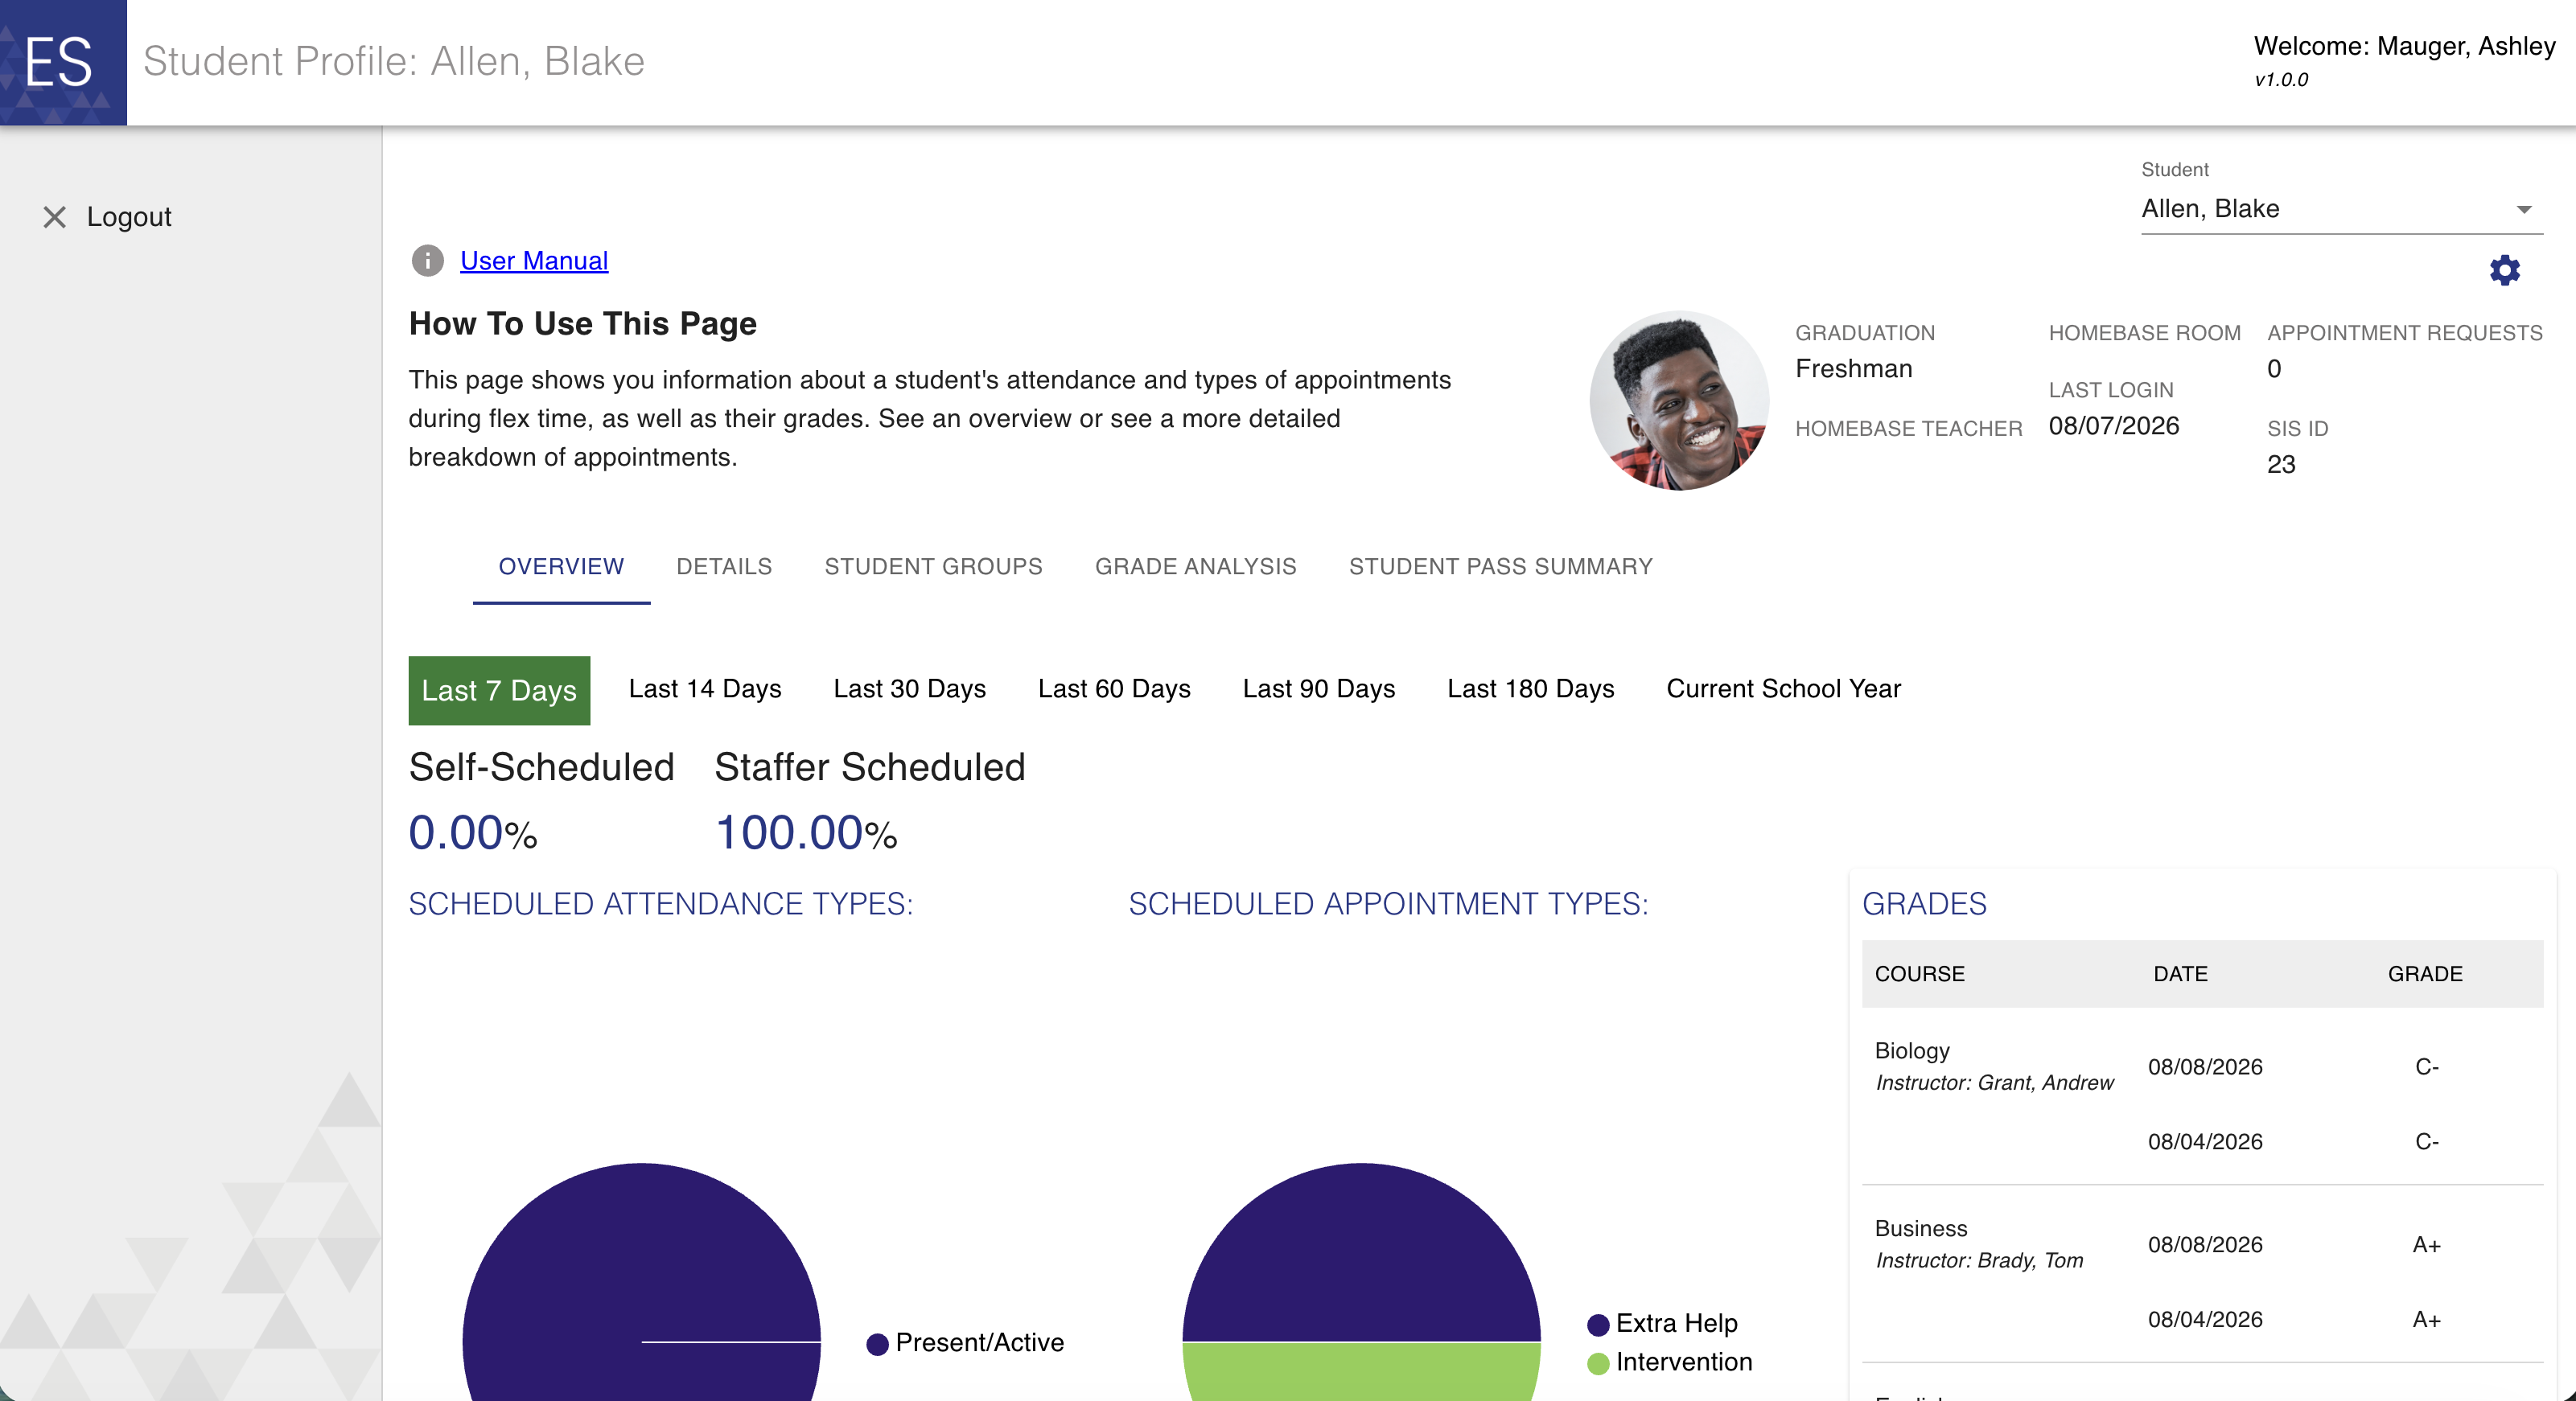The width and height of the screenshot is (2576, 1401).
Task: Select the Last 7 Days range
Action: pyautogui.click(x=499, y=690)
